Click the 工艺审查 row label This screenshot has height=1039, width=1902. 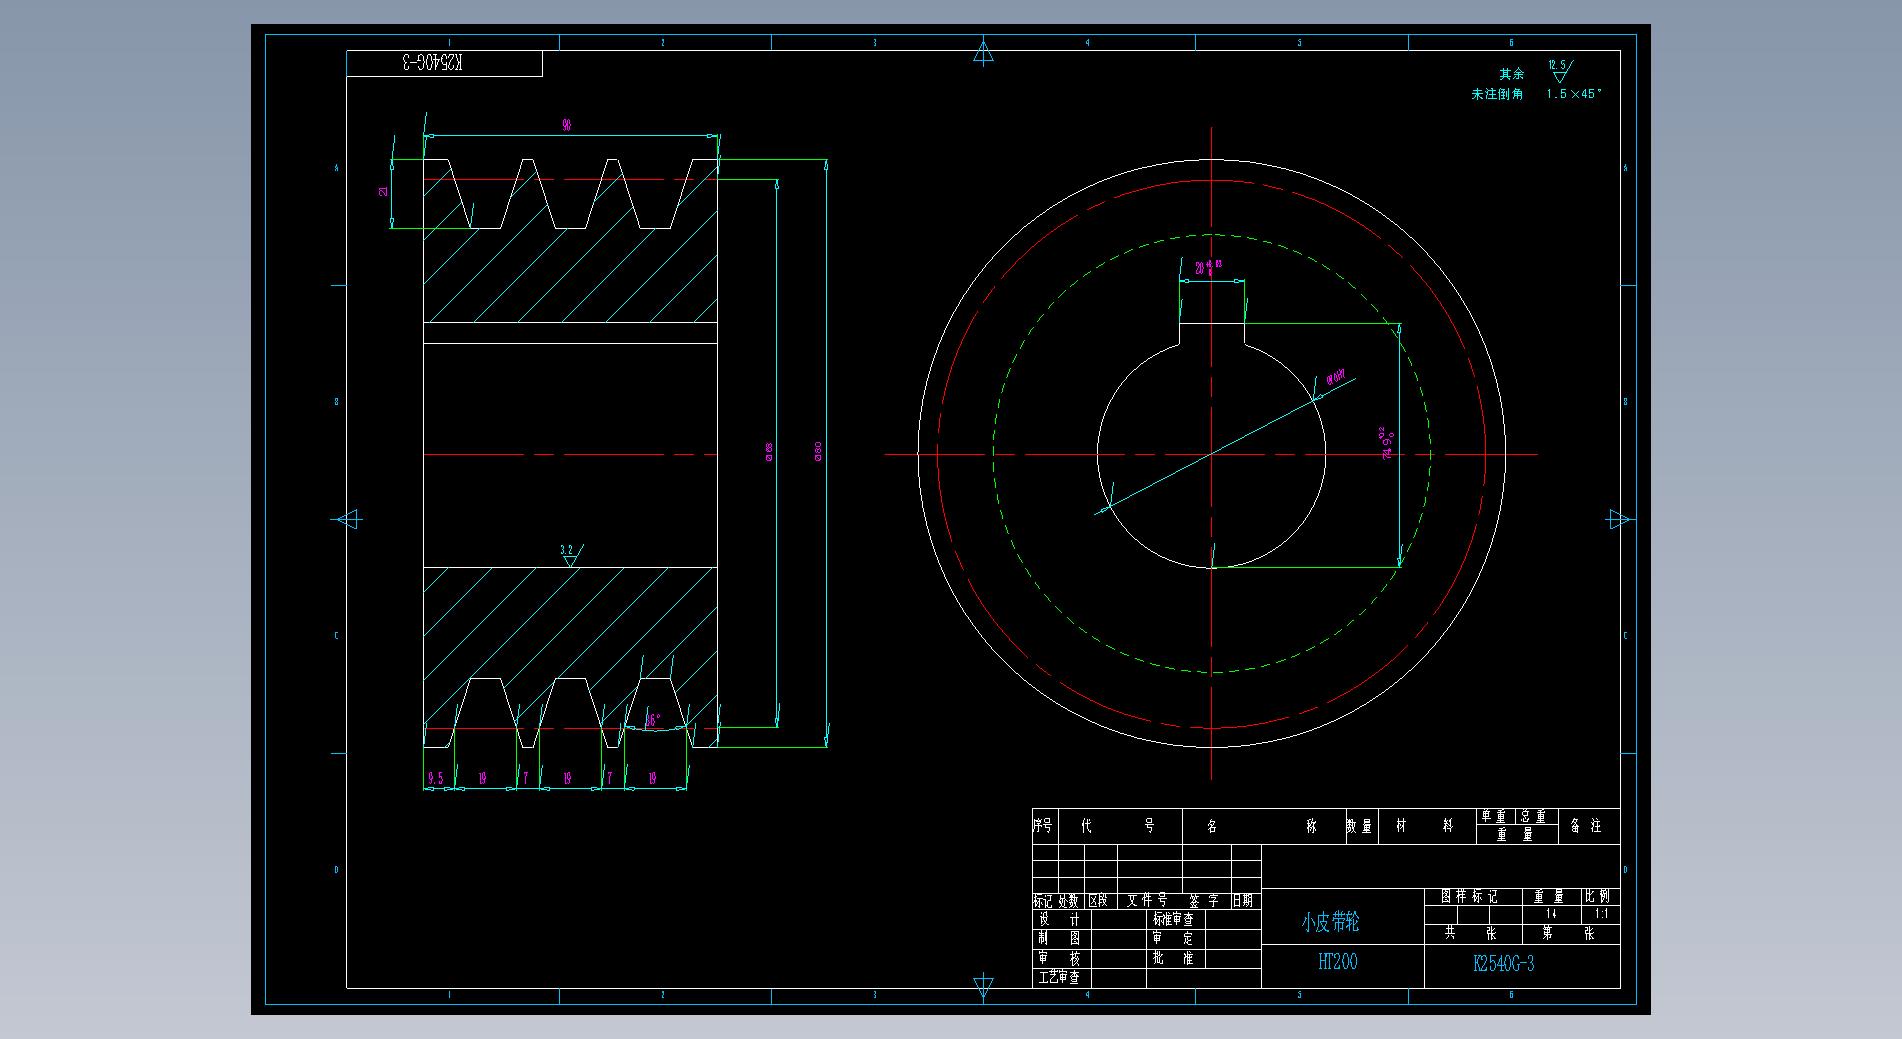tap(1061, 978)
